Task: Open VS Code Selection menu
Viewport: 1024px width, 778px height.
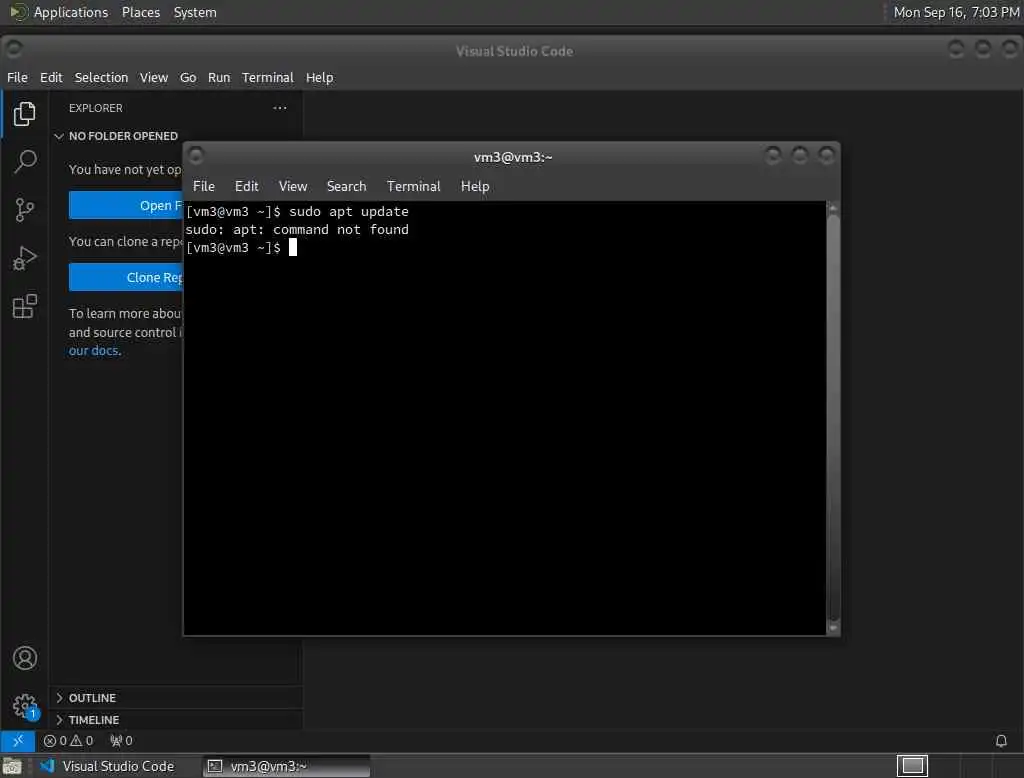Action: pyautogui.click(x=101, y=77)
